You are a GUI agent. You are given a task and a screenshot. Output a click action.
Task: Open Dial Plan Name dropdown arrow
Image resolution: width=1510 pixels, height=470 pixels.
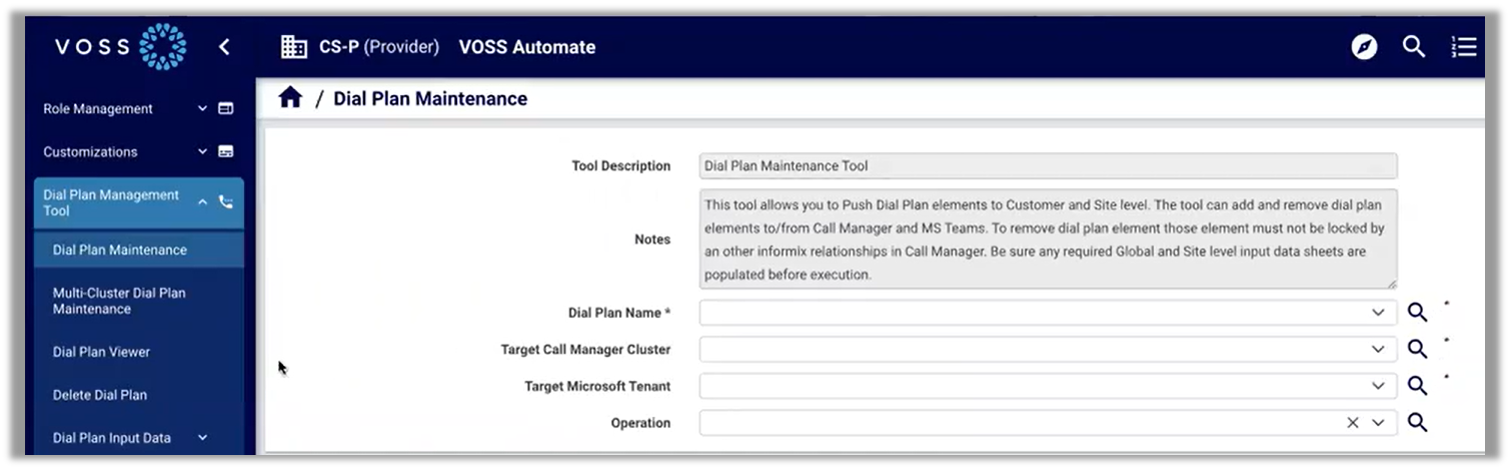[1378, 313]
